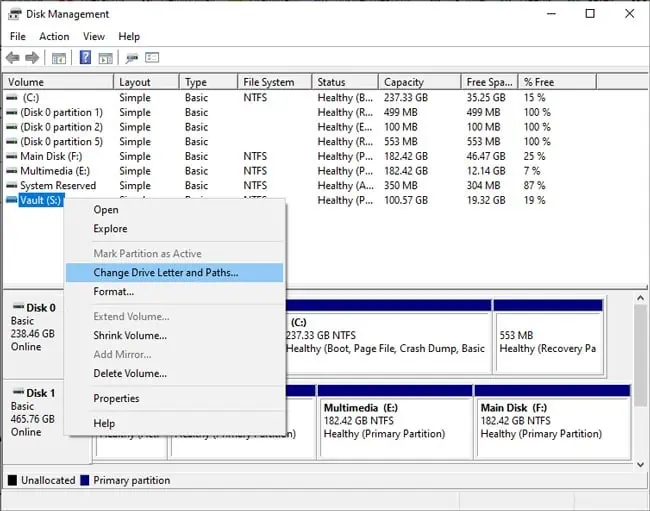Open the View menu

click(x=94, y=36)
